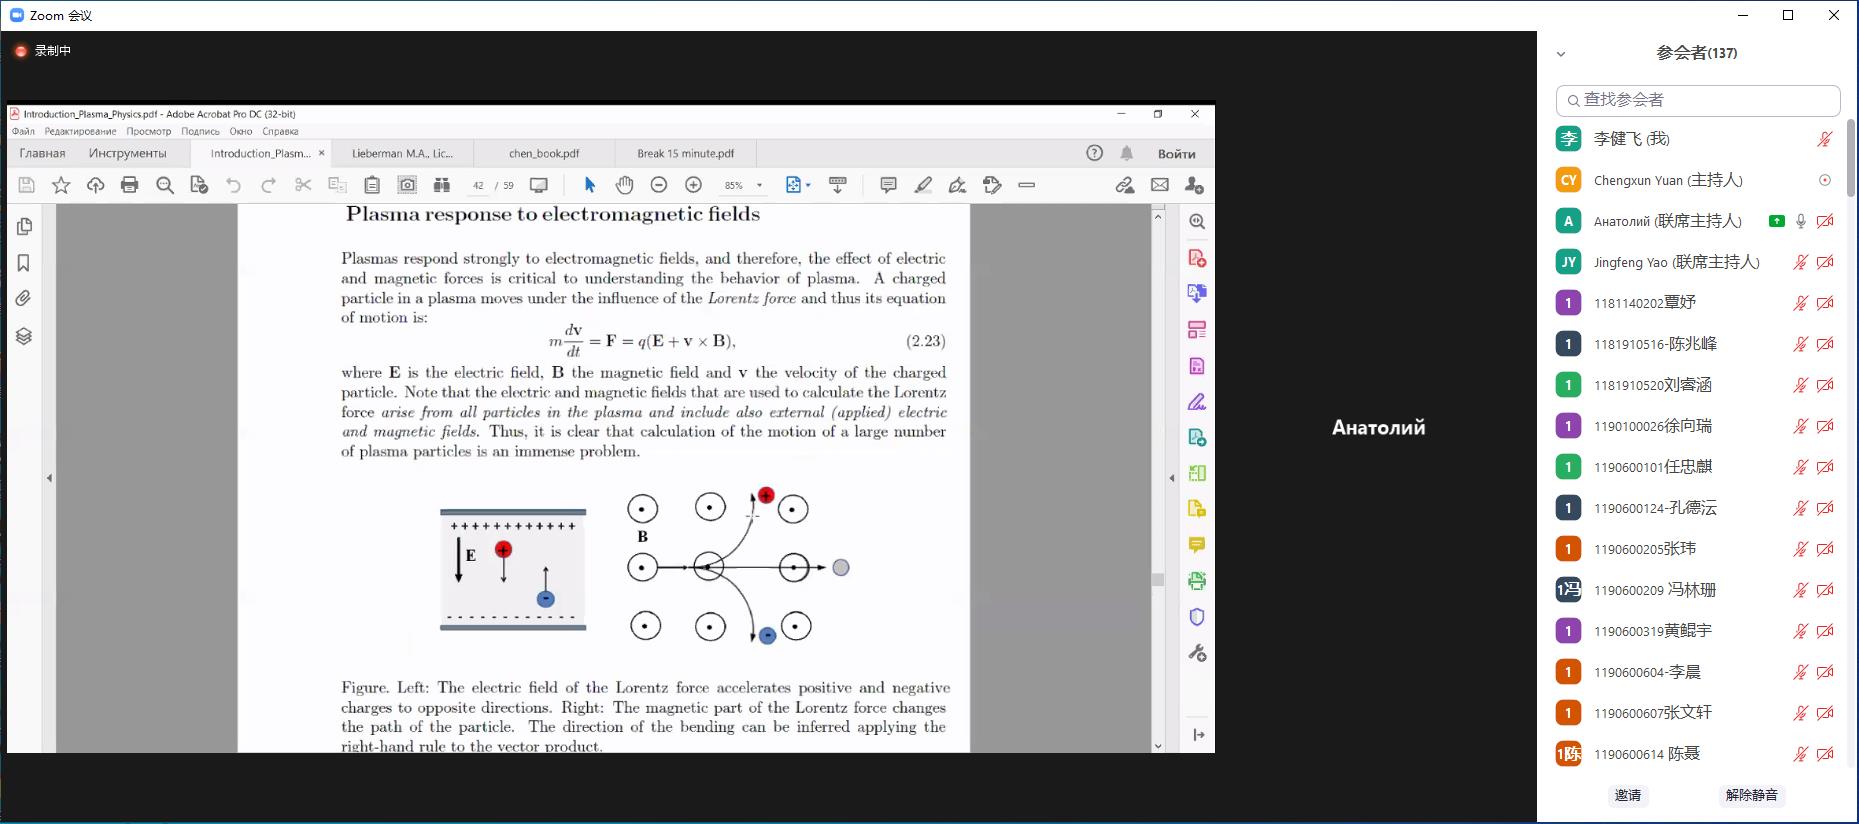Image resolution: width=1859 pixels, height=824 pixels.
Task: Click the Print icon in Acrobat toolbar
Action: [x=129, y=185]
